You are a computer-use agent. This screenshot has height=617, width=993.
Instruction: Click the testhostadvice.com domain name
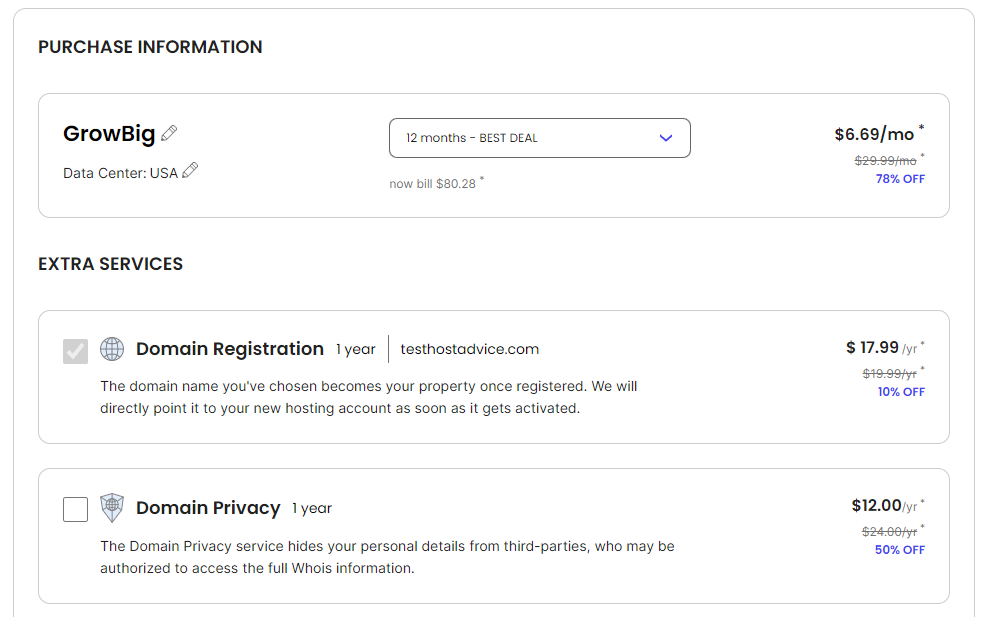coord(469,349)
